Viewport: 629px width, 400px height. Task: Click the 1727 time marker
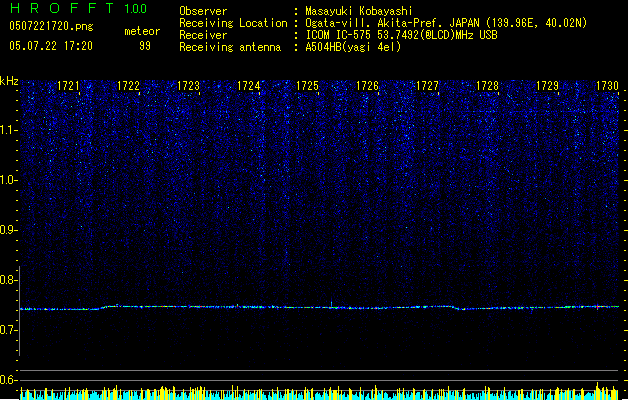[x=427, y=86]
